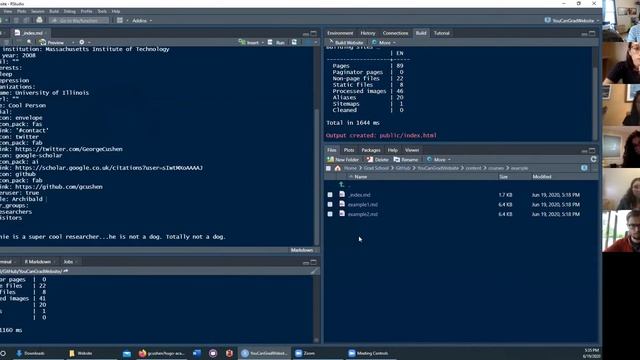Open the Build menu in menu bar
This screenshot has width=640, height=360.
(x=54, y=11)
